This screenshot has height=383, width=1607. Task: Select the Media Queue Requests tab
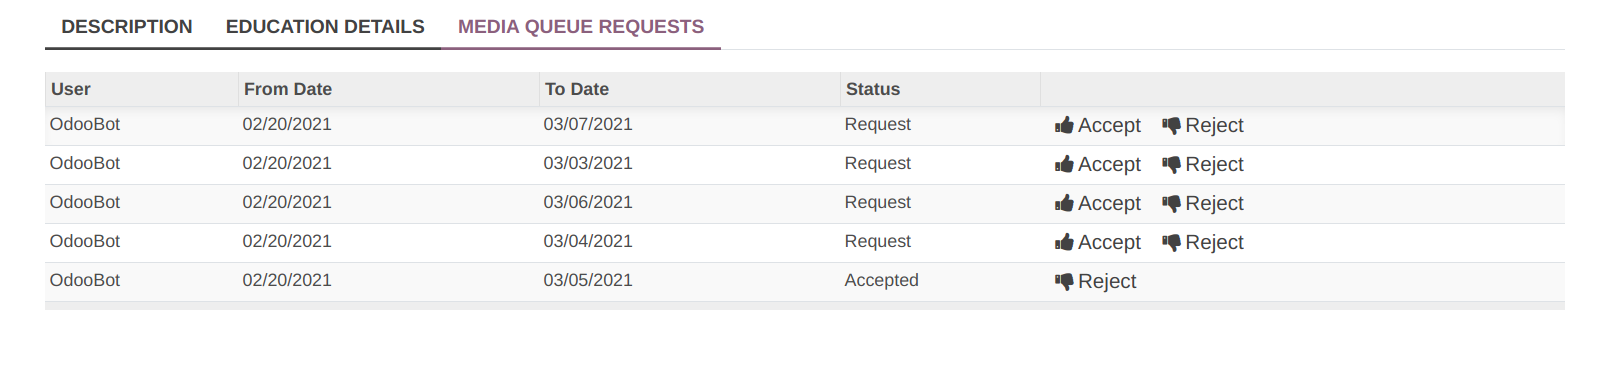coord(581,27)
